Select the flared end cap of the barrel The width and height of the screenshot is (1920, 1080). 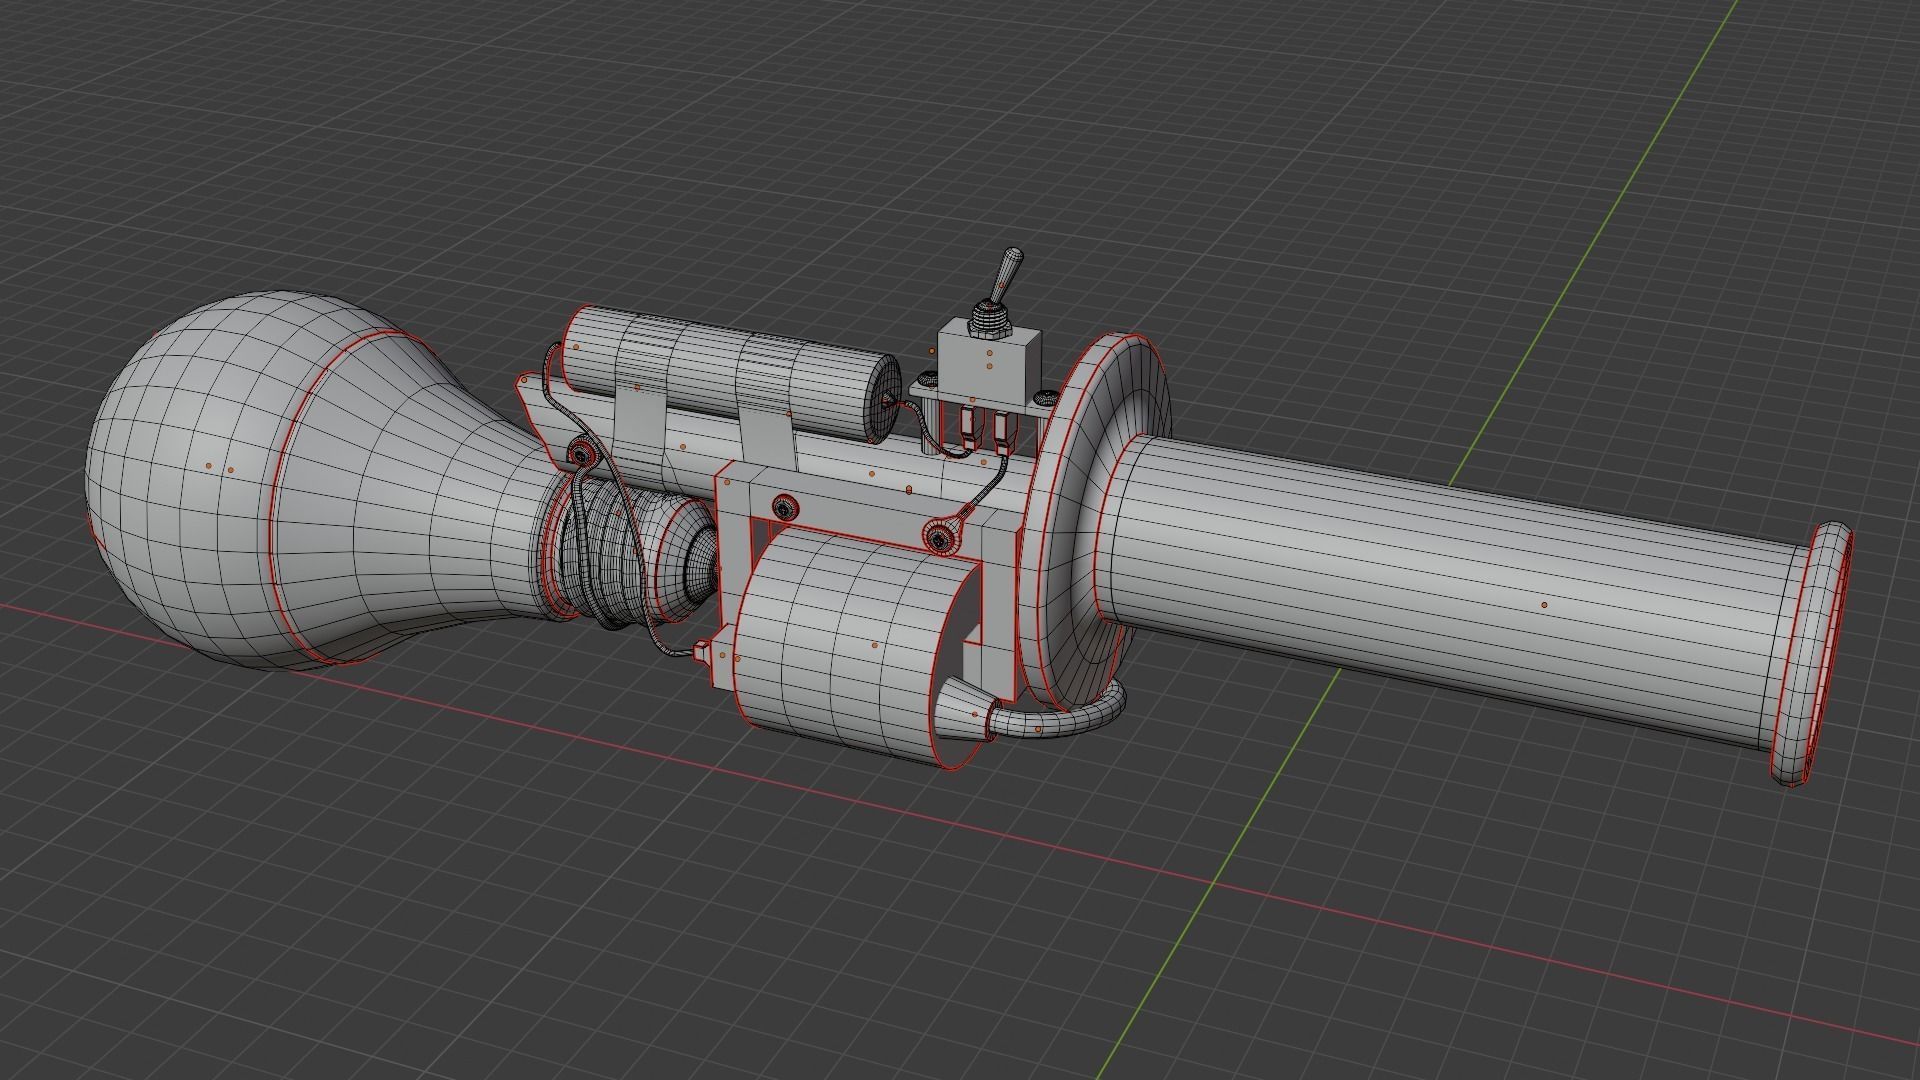[x=1812, y=655]
